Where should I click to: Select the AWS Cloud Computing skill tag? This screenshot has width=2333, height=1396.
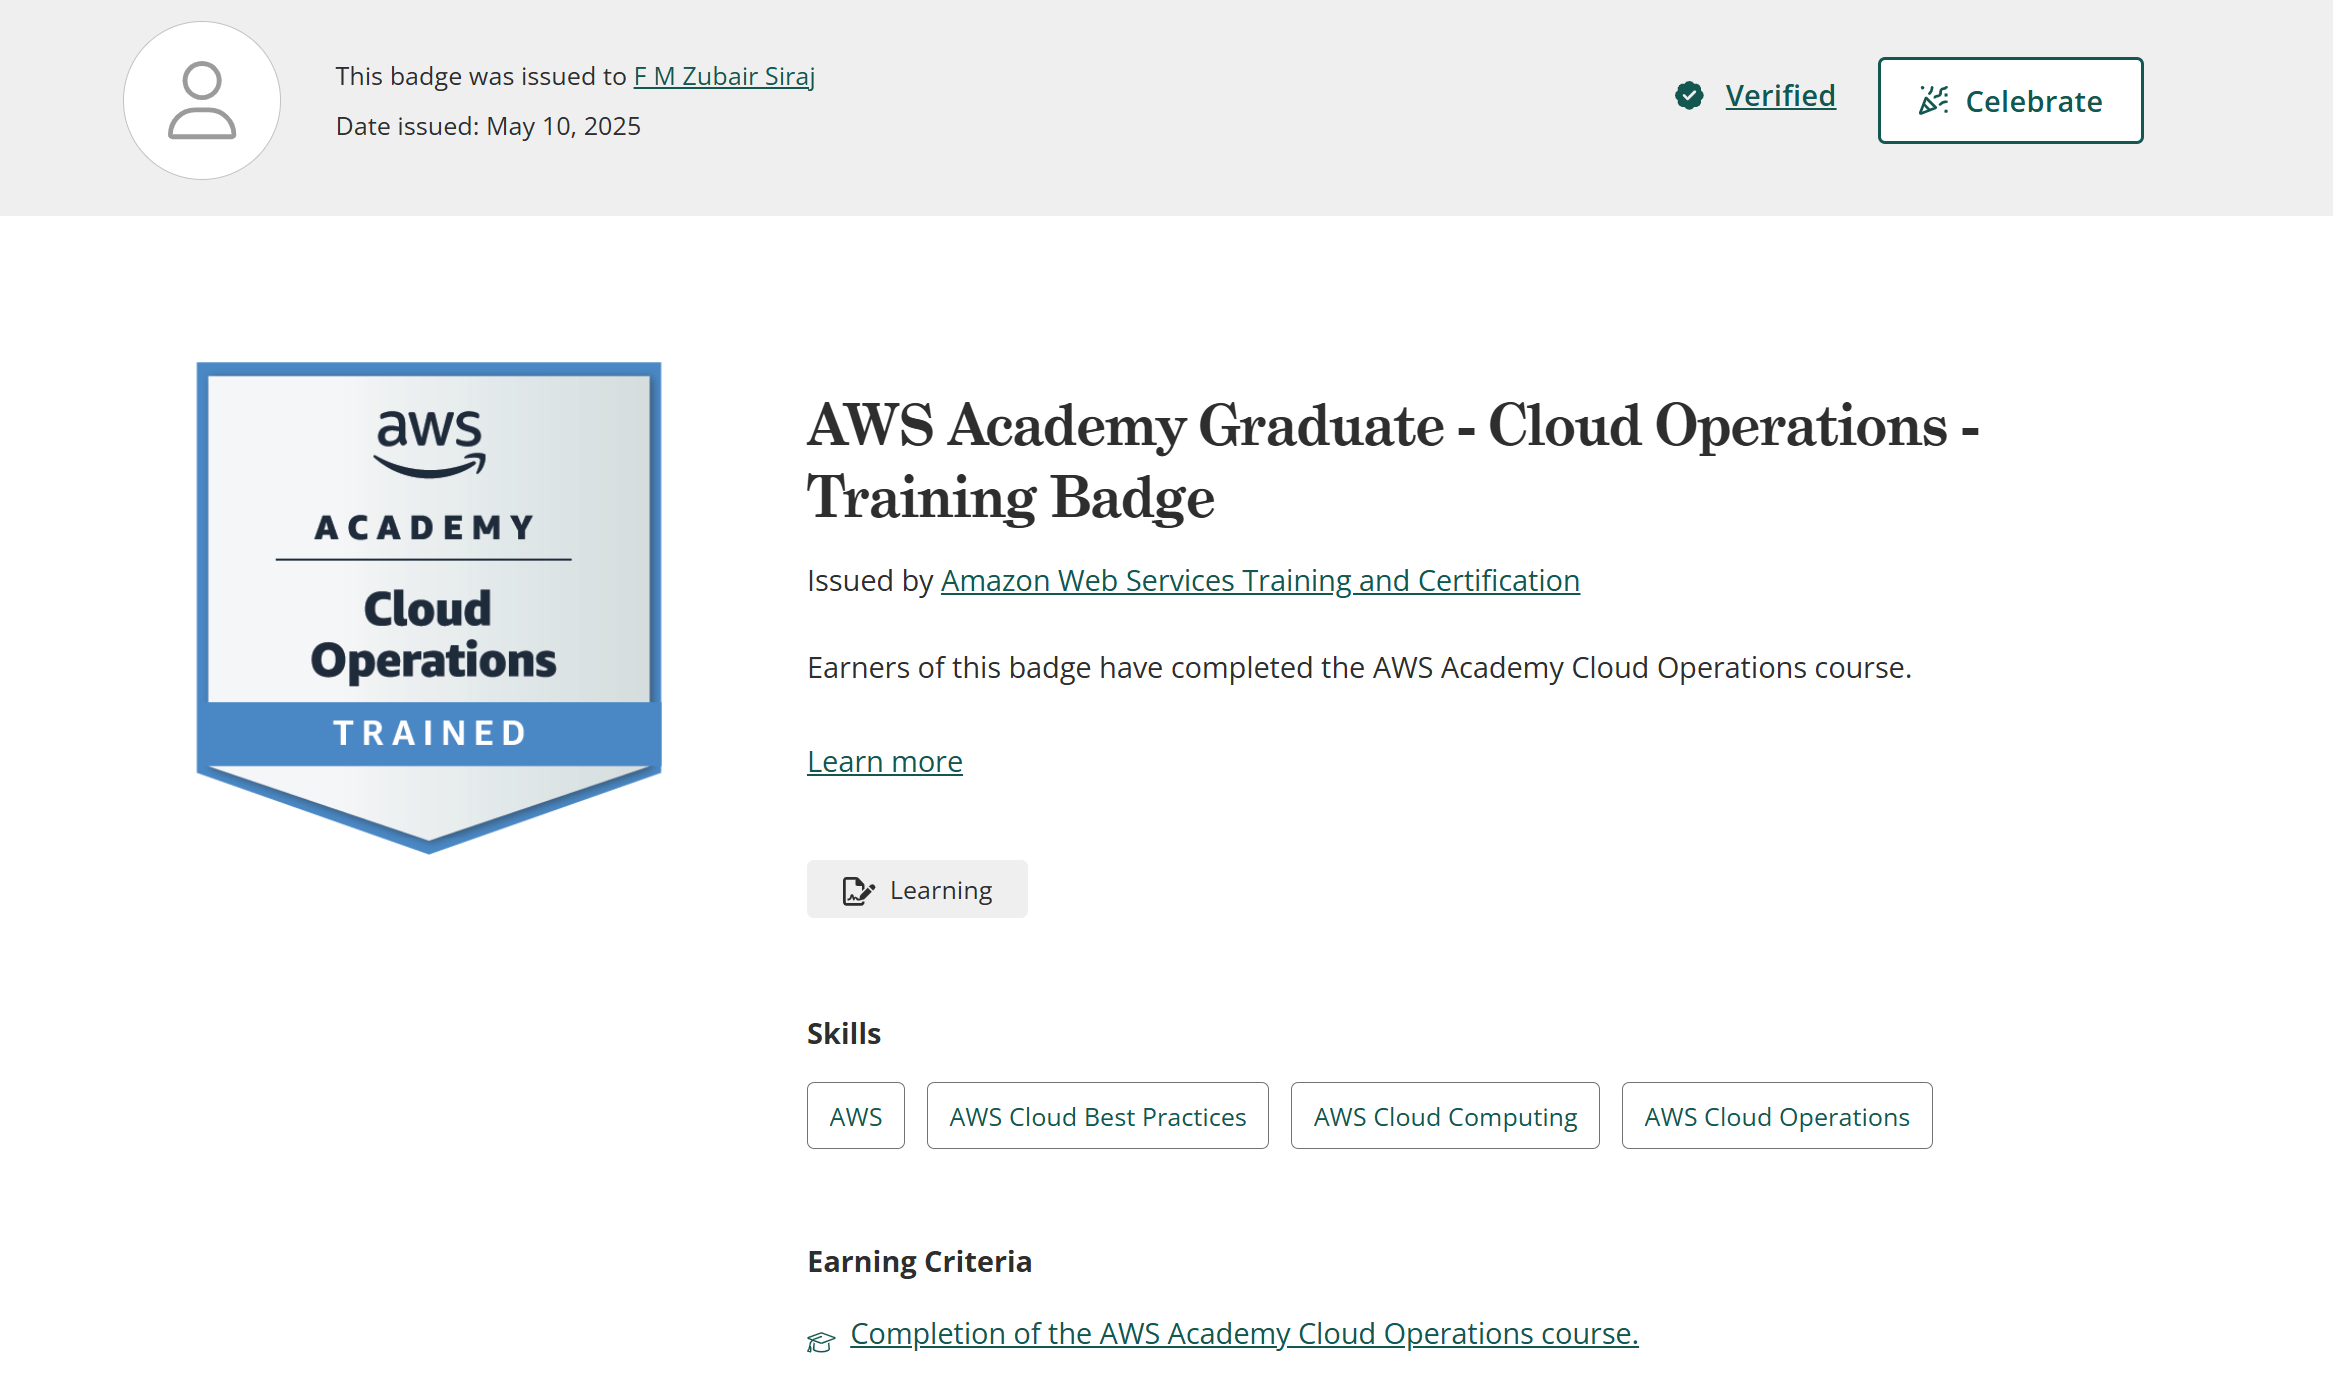pyautogui.click(x=1445, y=1116)
